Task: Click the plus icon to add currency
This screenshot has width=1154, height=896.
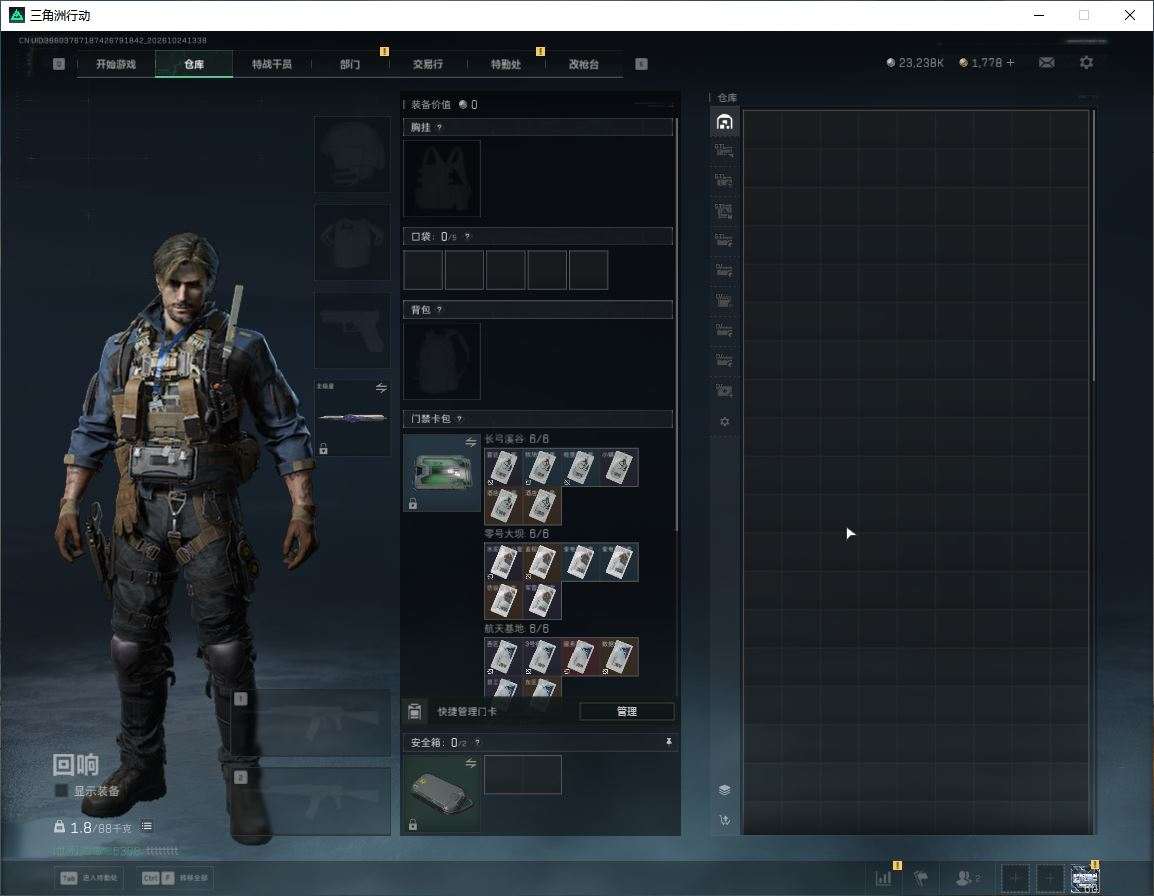Action: click(x=1010, y=63)
